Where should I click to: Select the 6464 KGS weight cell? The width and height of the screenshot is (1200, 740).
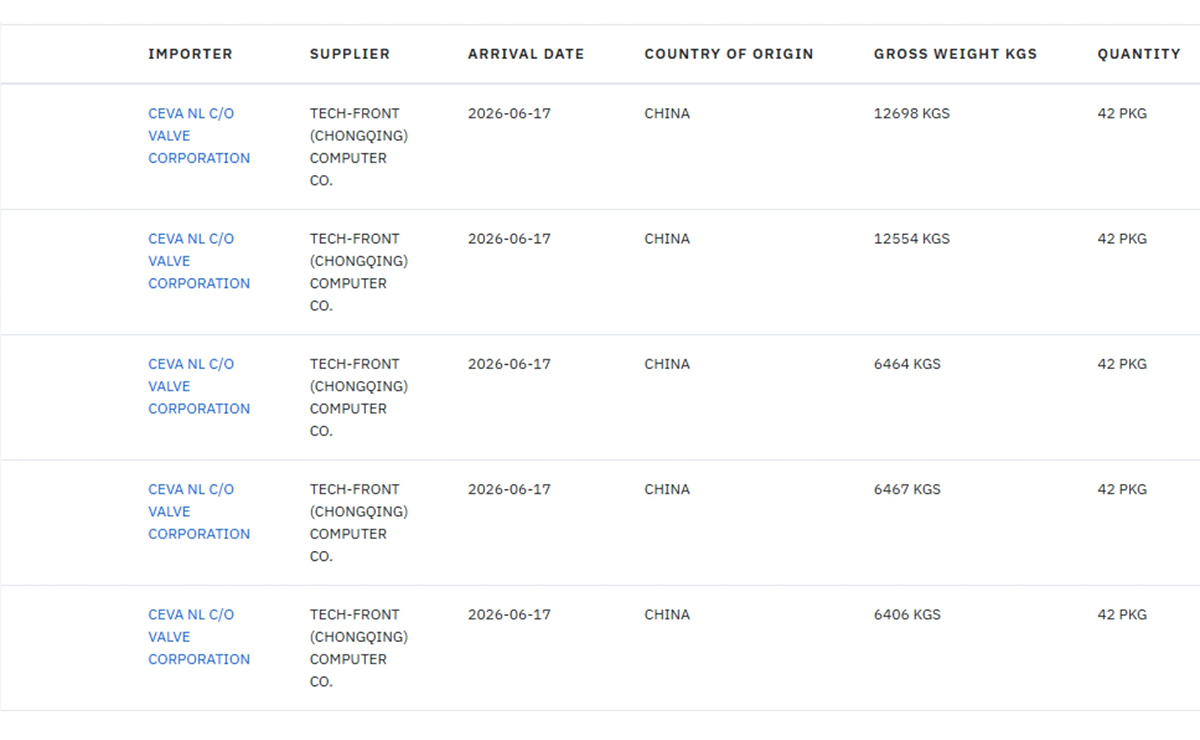[907, 364]
